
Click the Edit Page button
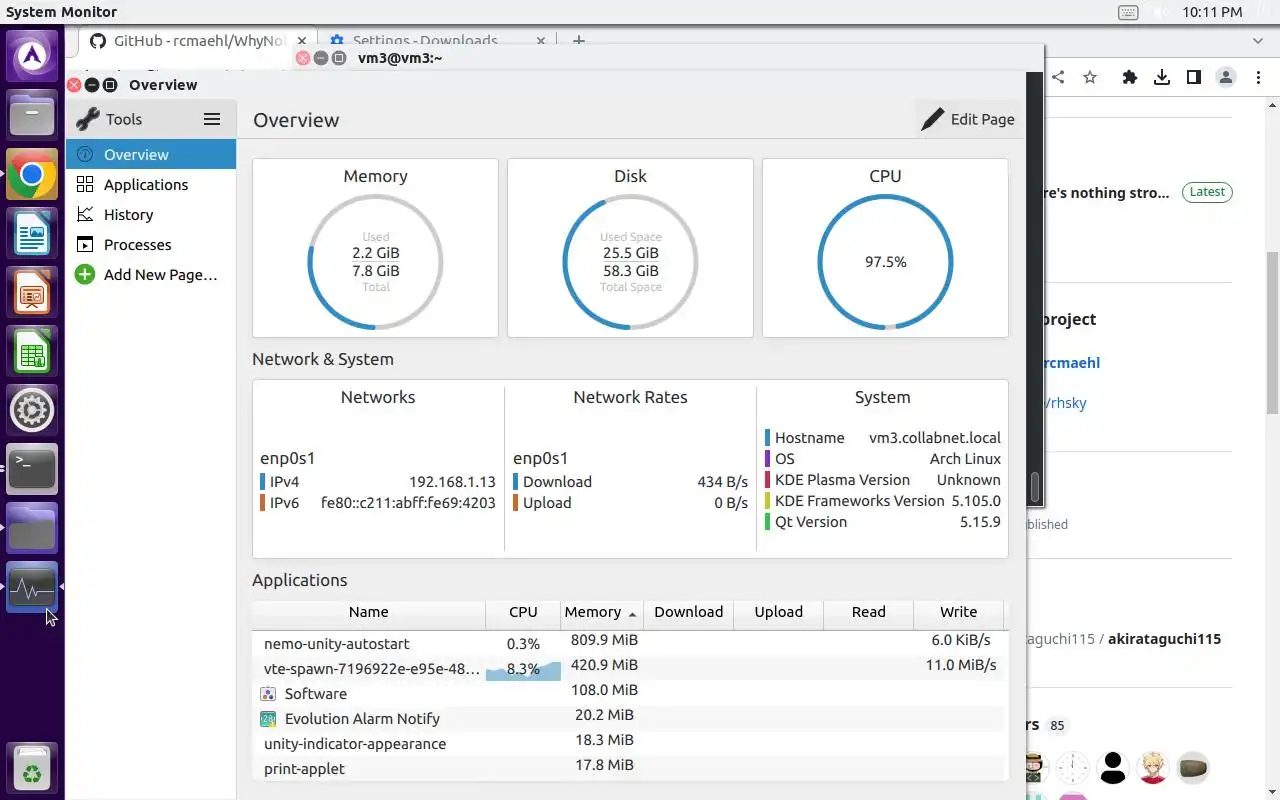click(x=967, y=119)
